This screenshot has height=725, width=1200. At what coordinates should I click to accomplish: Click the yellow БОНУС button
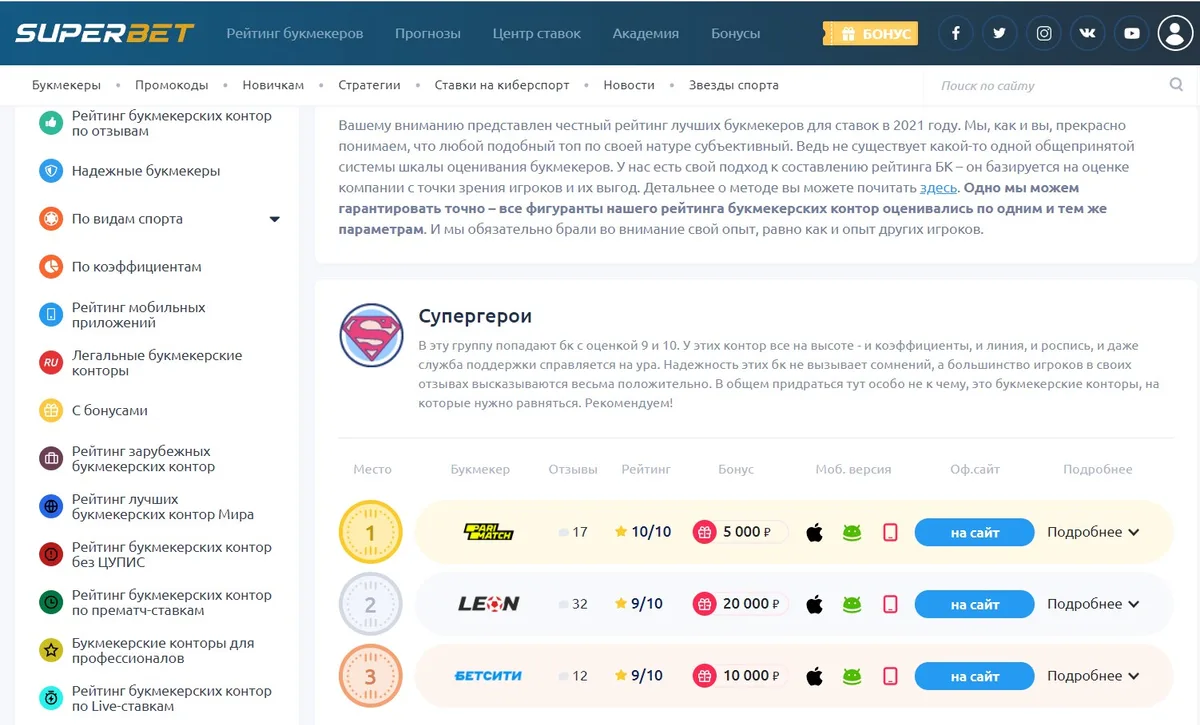(x=871, y=33)
